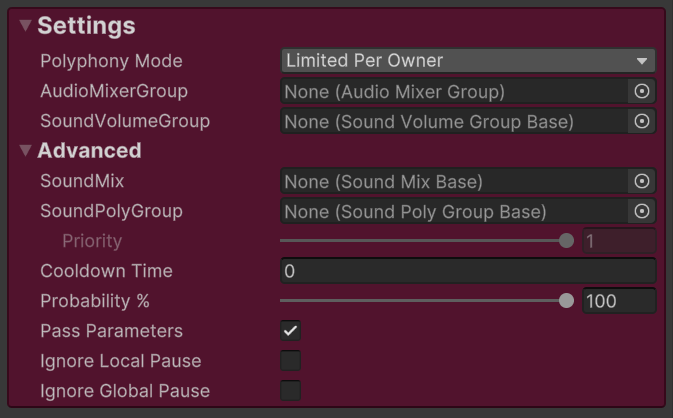Enable the Ignore Global Pause checkbox
The height and width of the screenshot is (418, 673).
click(x=291, y=391)
